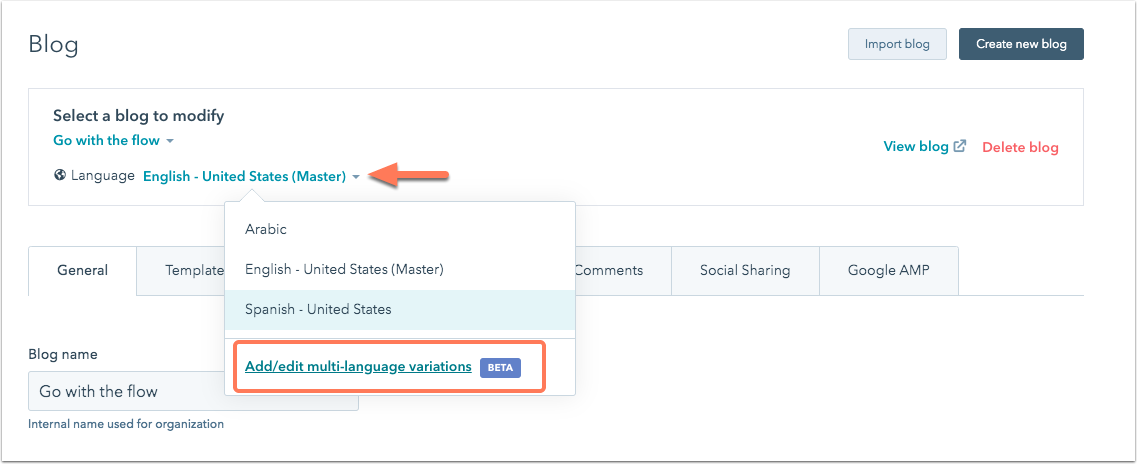The height and width of the screenshot is (464, 1137).
Task: Select Arabic from the language list
Action: coord(400,229)
